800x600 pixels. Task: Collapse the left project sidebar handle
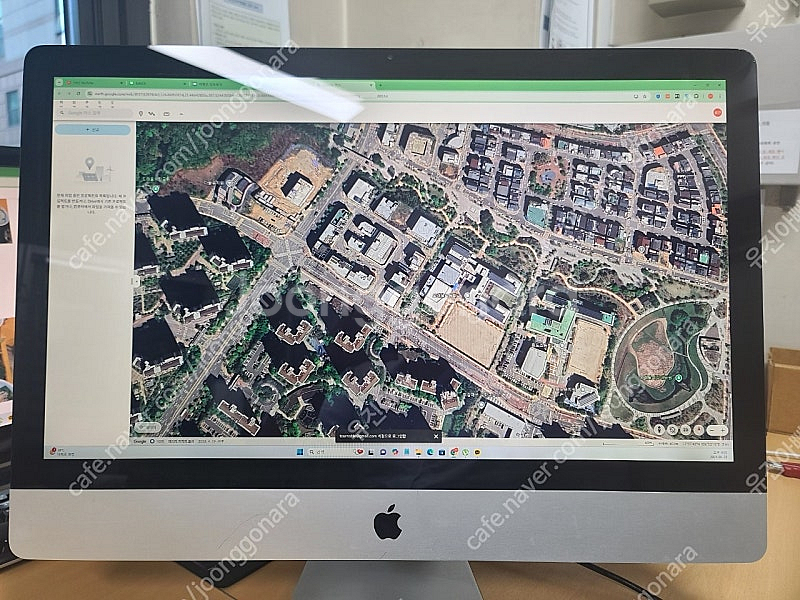[135, 281]
